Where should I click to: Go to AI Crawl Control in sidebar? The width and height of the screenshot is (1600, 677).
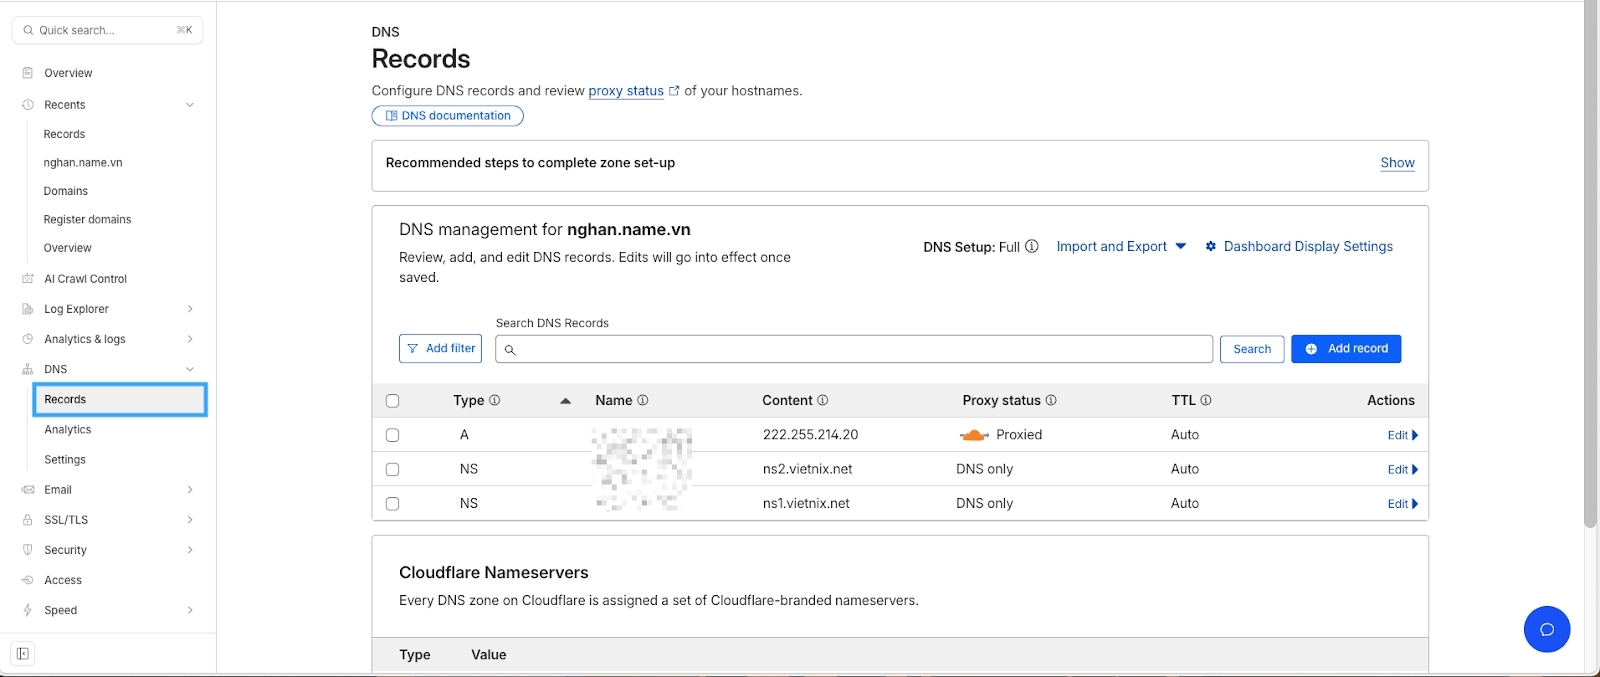click(85, 279)
